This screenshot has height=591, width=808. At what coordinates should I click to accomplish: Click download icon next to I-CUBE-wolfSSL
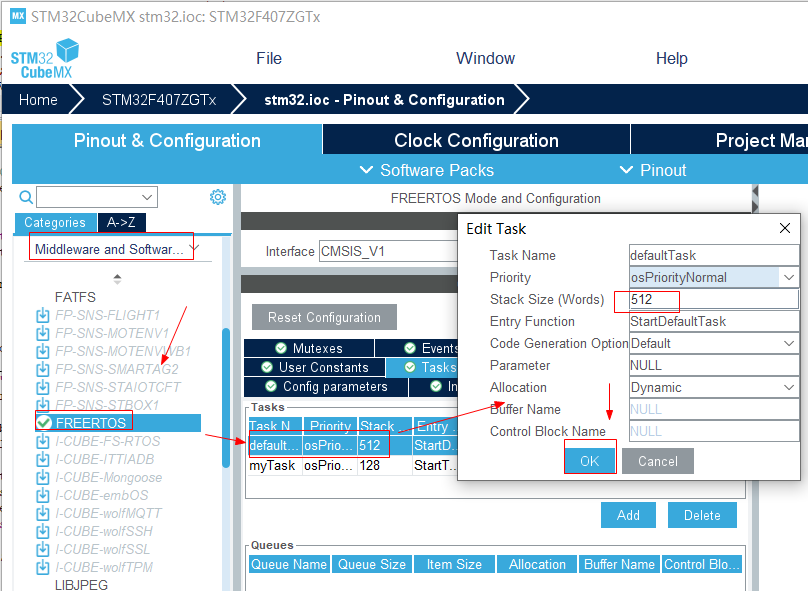coord(43,549)
